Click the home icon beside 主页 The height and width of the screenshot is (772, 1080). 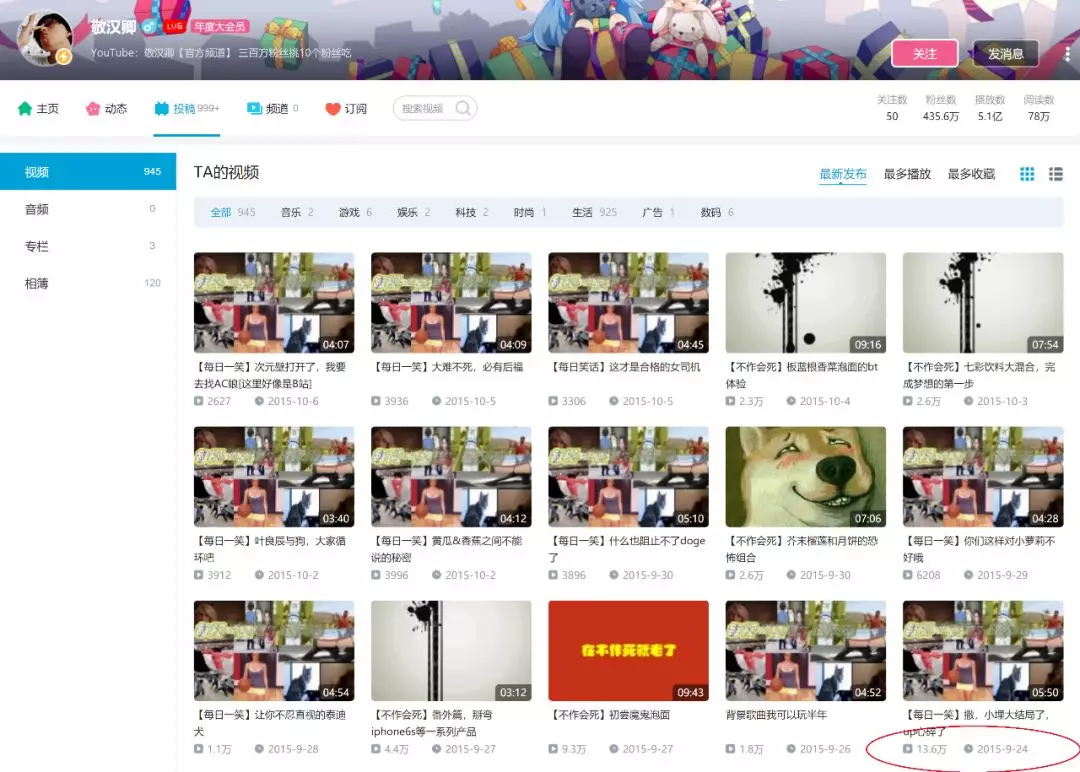25,109
